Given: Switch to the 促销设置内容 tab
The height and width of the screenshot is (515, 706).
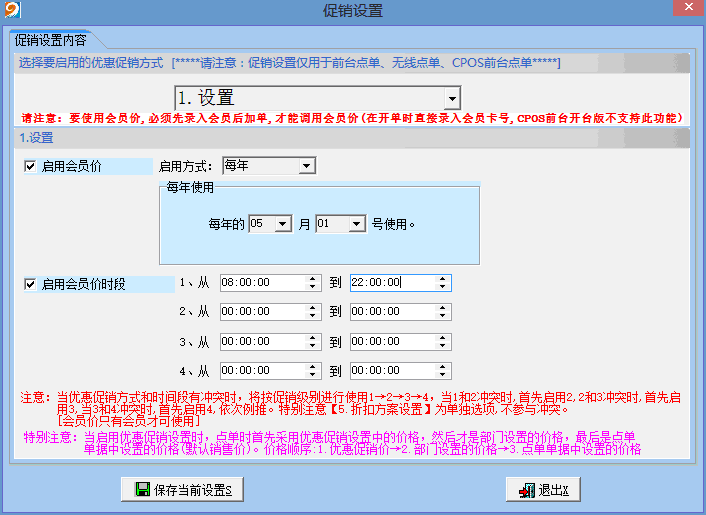Looking at the screenshot, I should (x=50, y=41).
